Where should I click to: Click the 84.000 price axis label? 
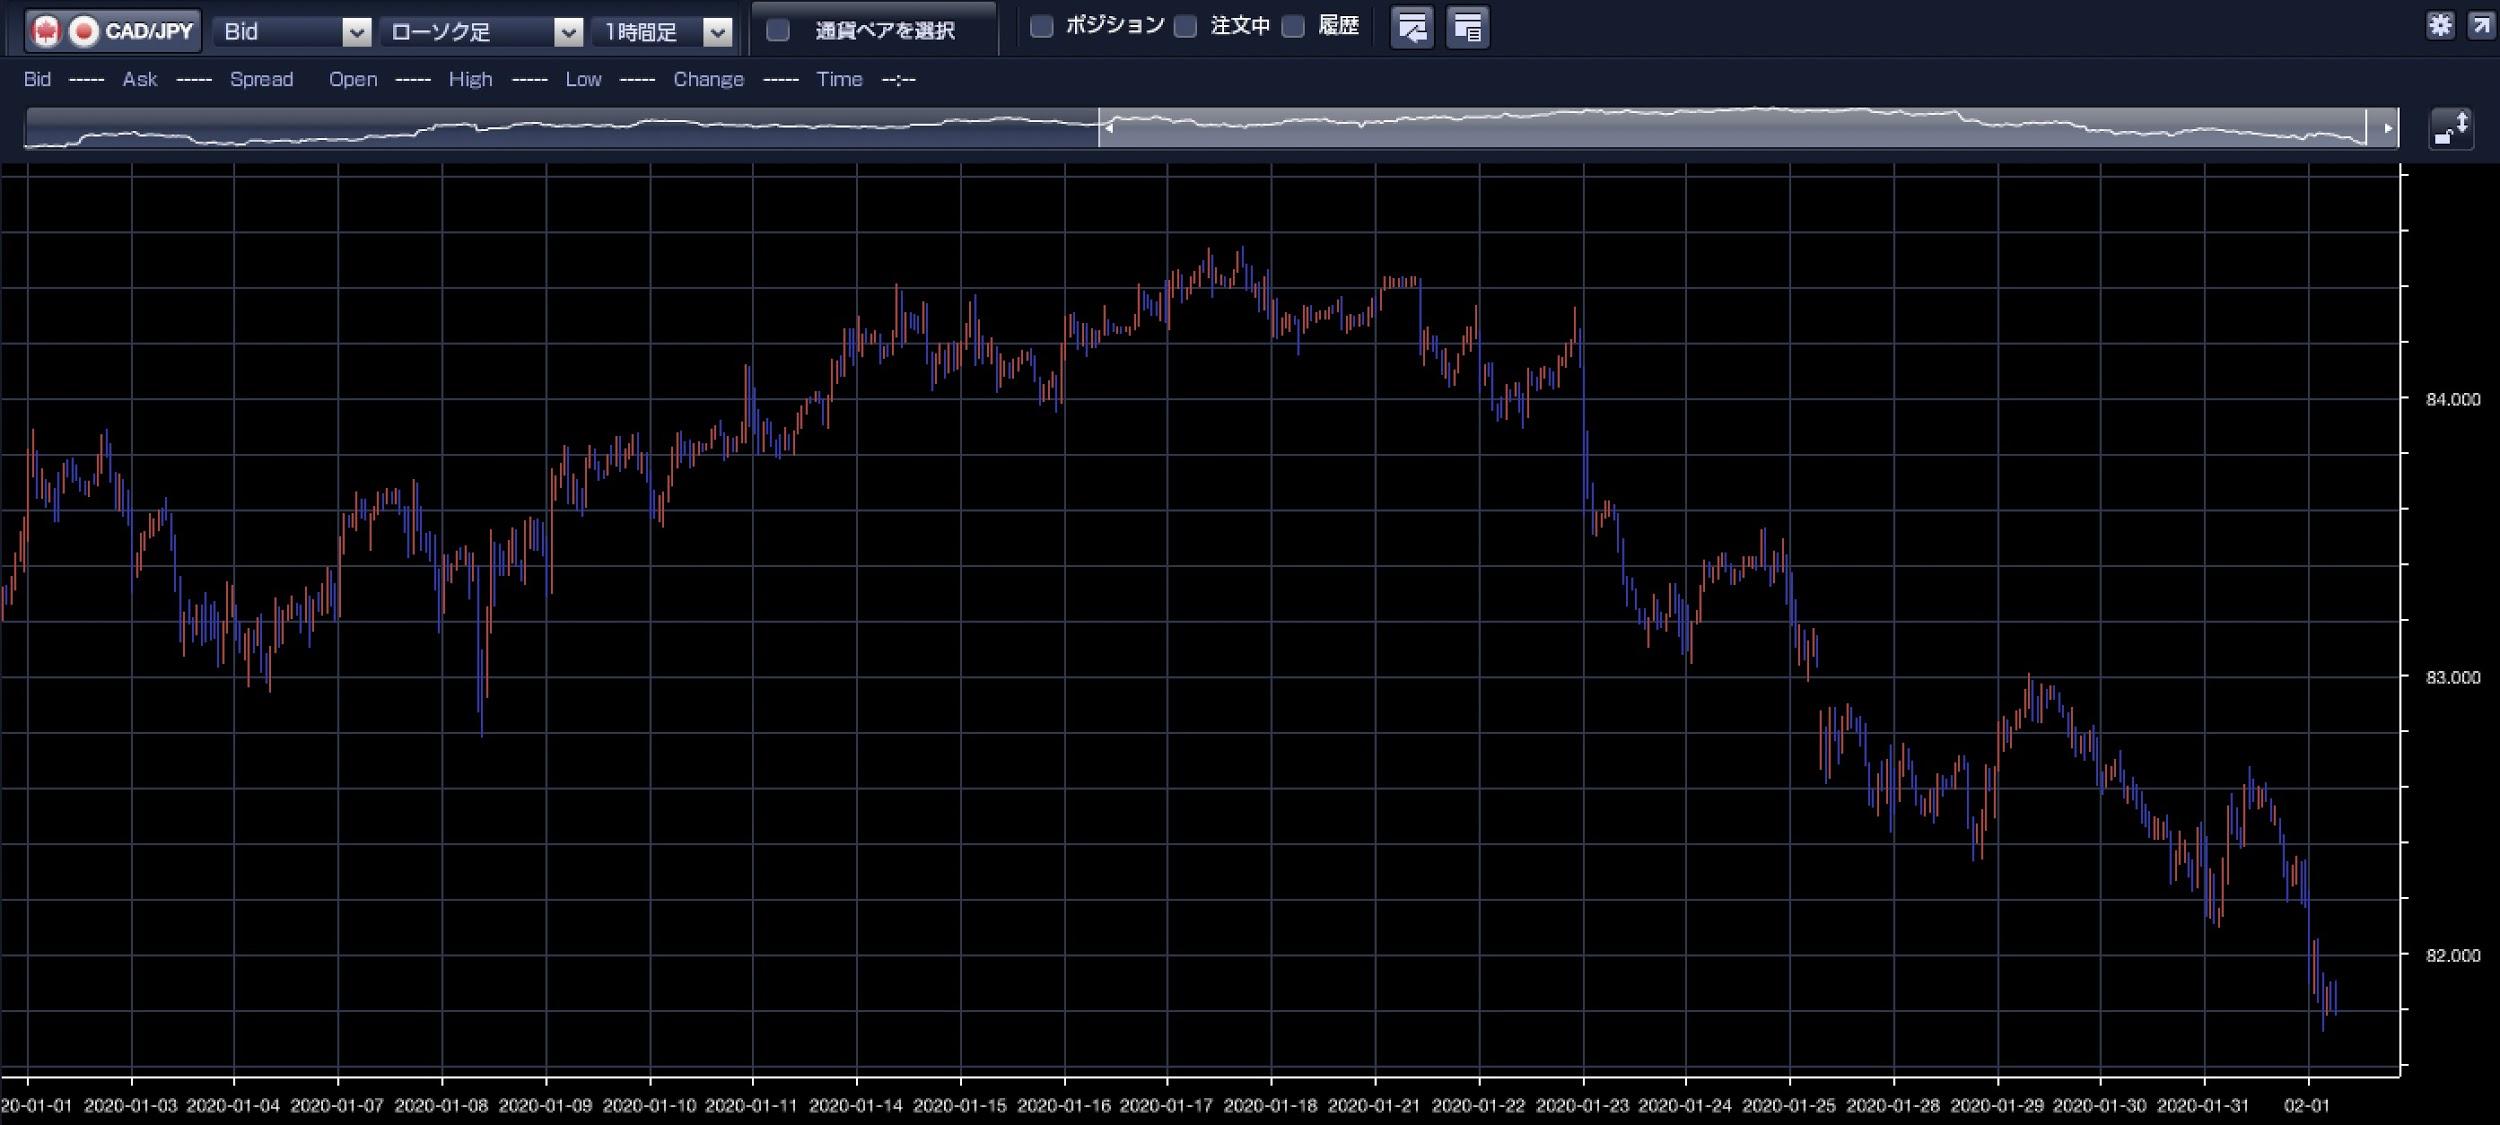click(x=2453, y=399)
